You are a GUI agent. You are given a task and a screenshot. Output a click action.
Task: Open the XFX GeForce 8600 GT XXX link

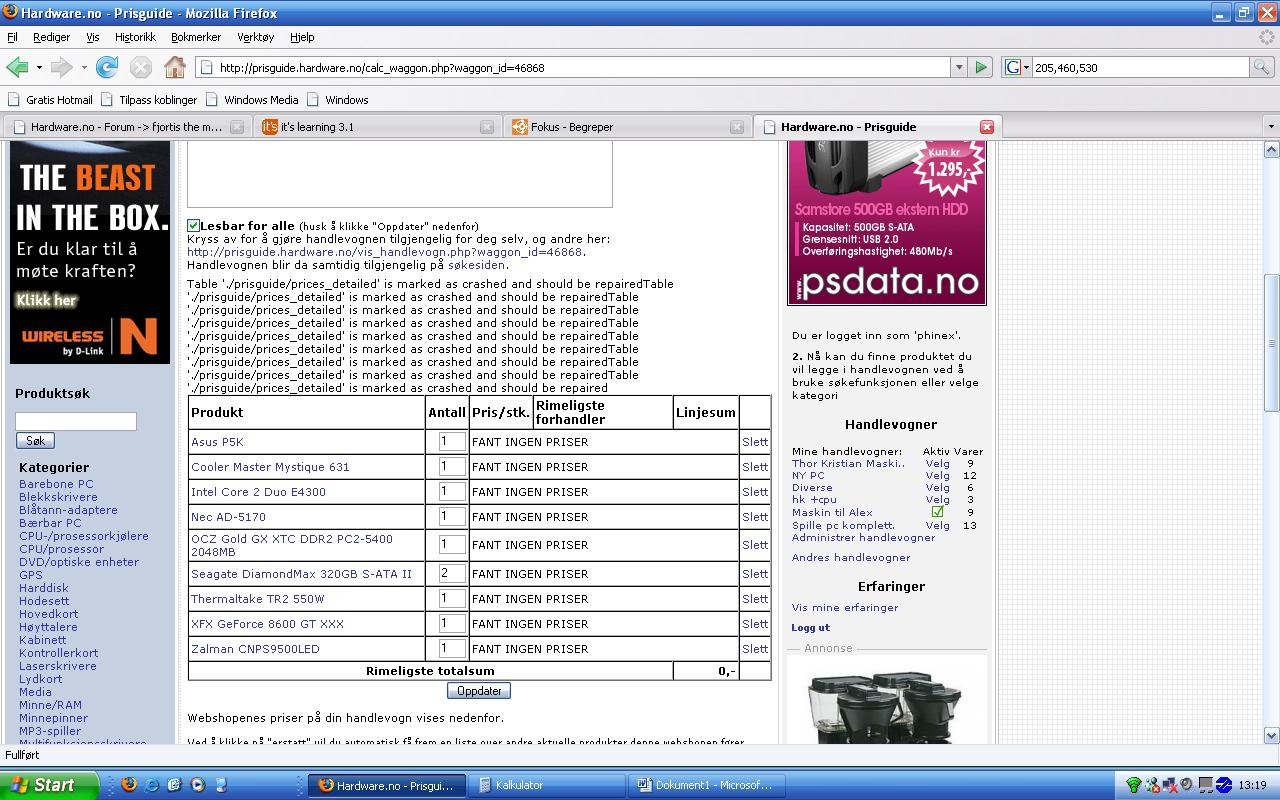click(x=267, y=624)
